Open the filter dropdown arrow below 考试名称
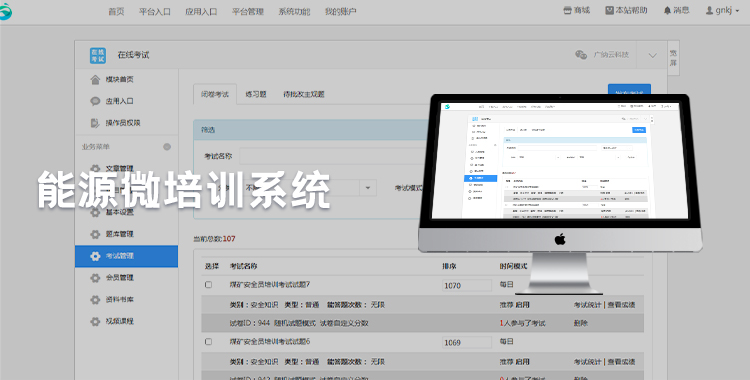Viewport: 750px width, 380px height. coord(367,188)
